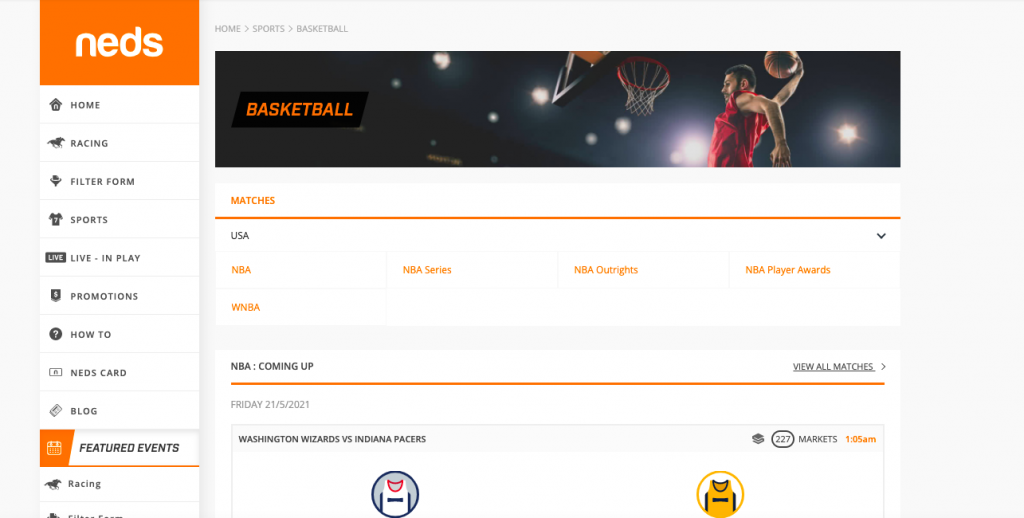This screenshot has height=518, width=1024.
Task: Click the Featured Events calendar icon
Action: (54, 448)
